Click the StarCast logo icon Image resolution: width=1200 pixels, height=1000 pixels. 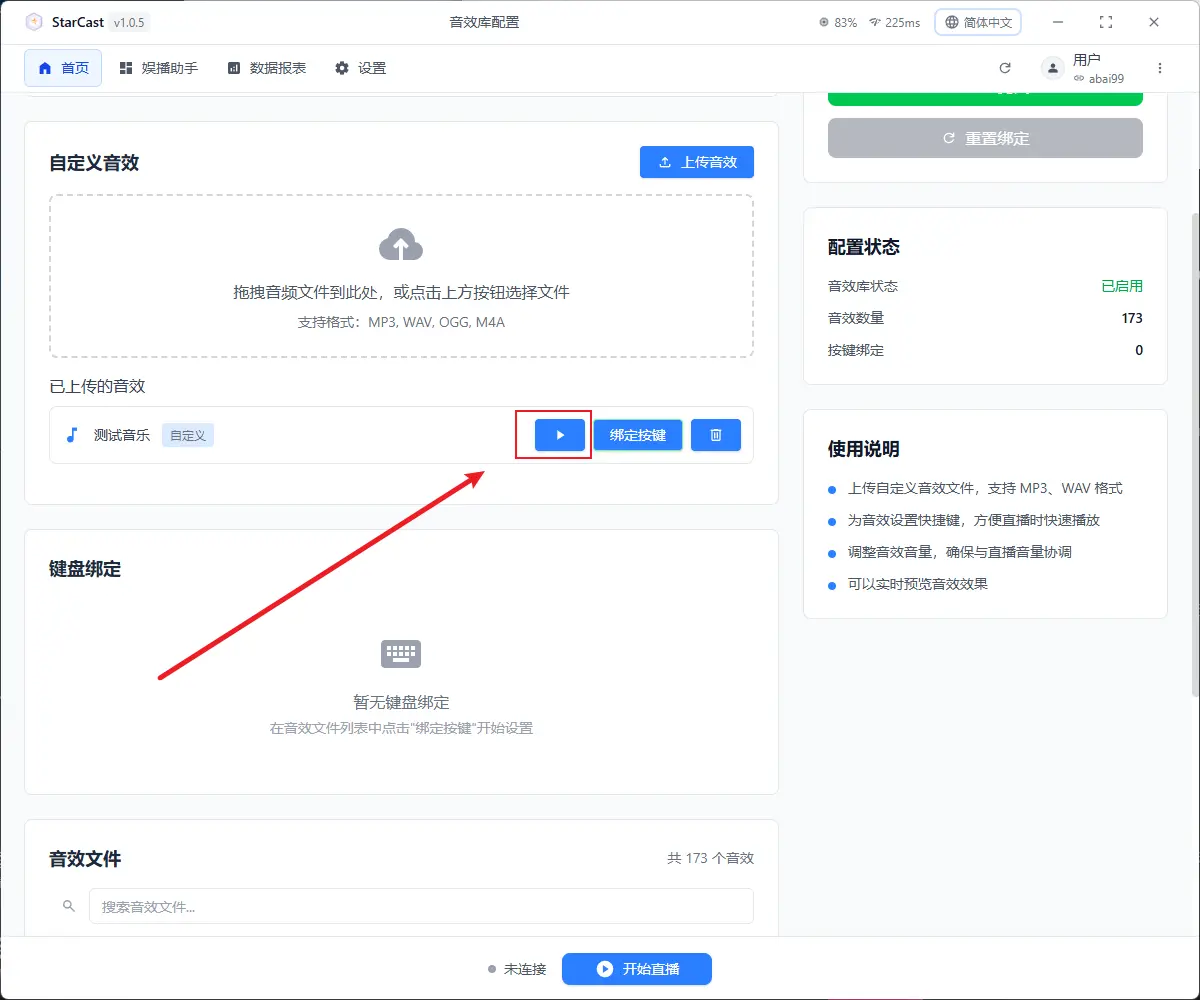pos(34,22)
